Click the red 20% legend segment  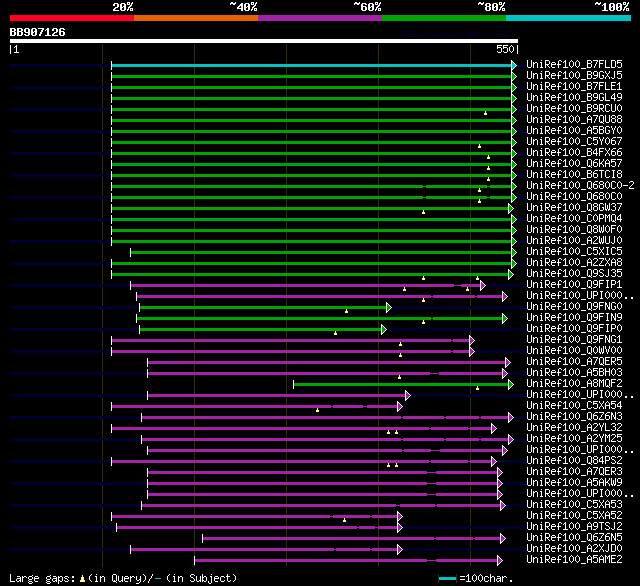(x=72, y=18)
